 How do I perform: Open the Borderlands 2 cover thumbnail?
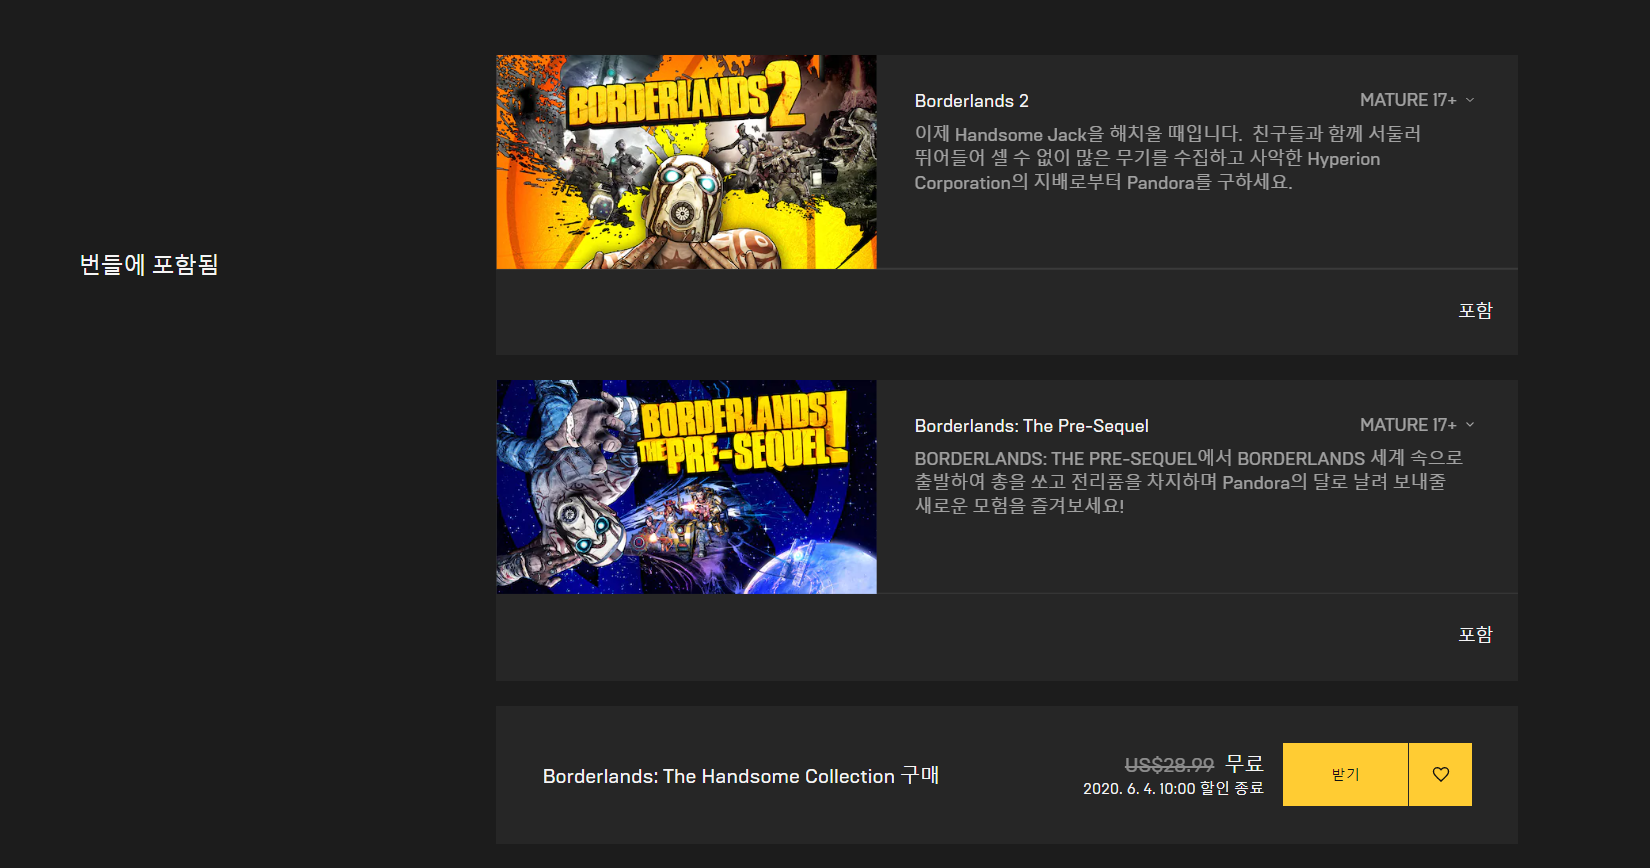686,162
